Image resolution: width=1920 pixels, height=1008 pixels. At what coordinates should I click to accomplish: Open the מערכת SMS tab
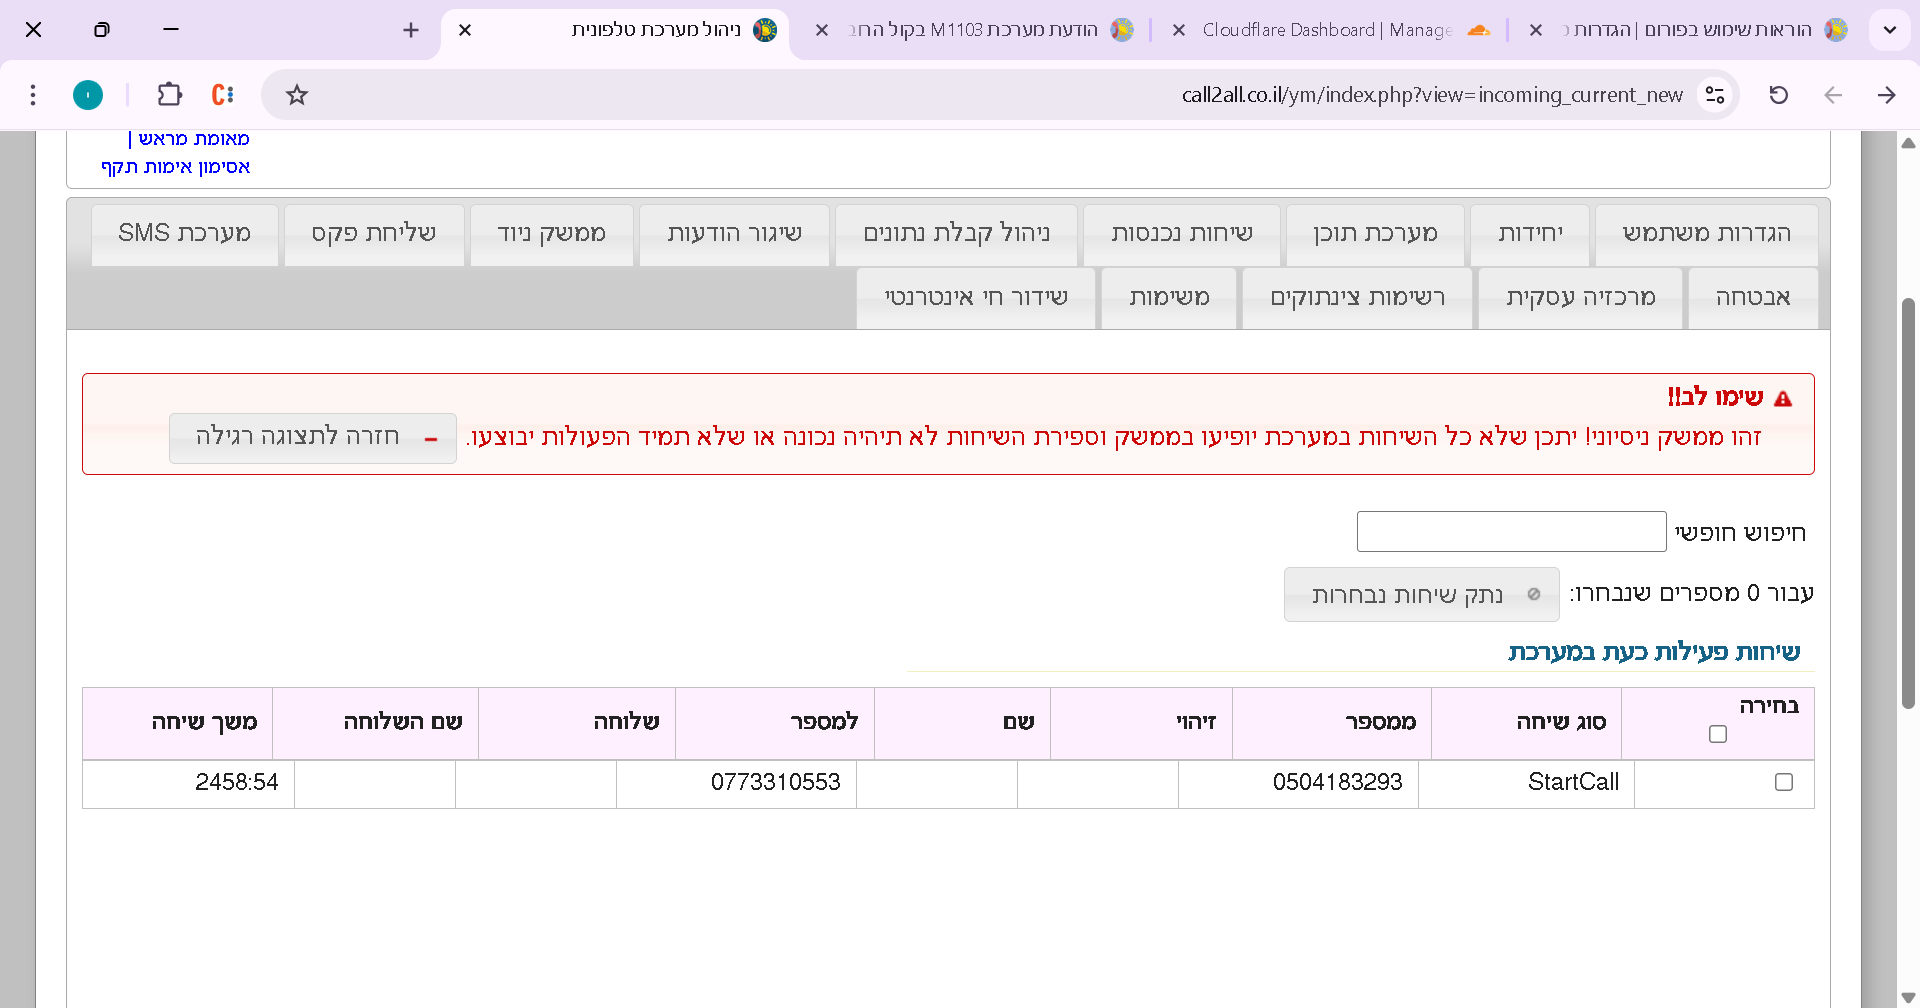(185, 234)
